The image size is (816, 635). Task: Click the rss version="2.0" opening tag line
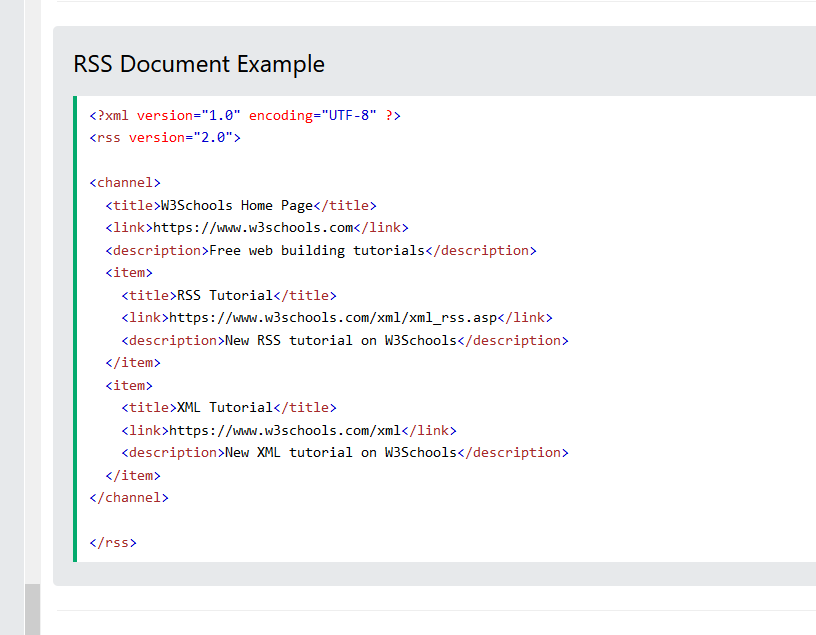[165, 138]
